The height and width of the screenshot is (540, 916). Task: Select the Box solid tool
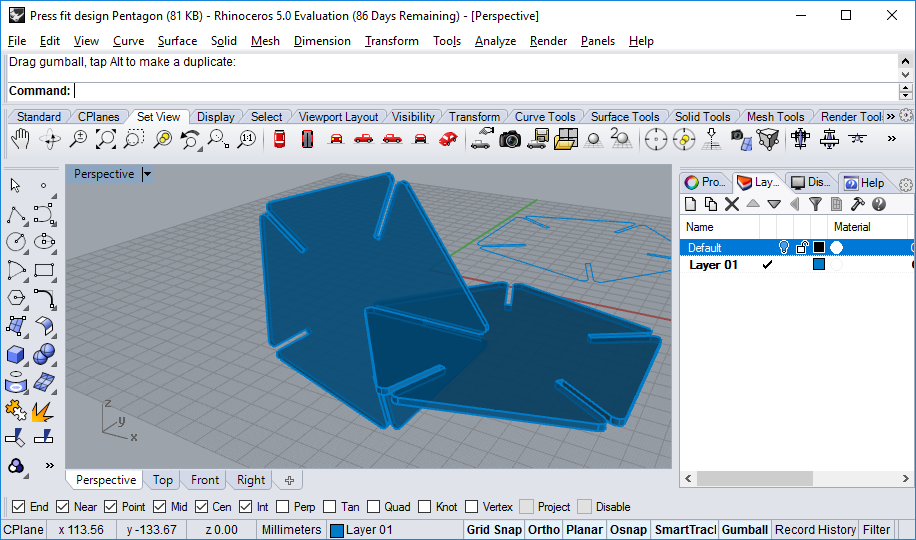pyautogui.click(x=16, y=354)
